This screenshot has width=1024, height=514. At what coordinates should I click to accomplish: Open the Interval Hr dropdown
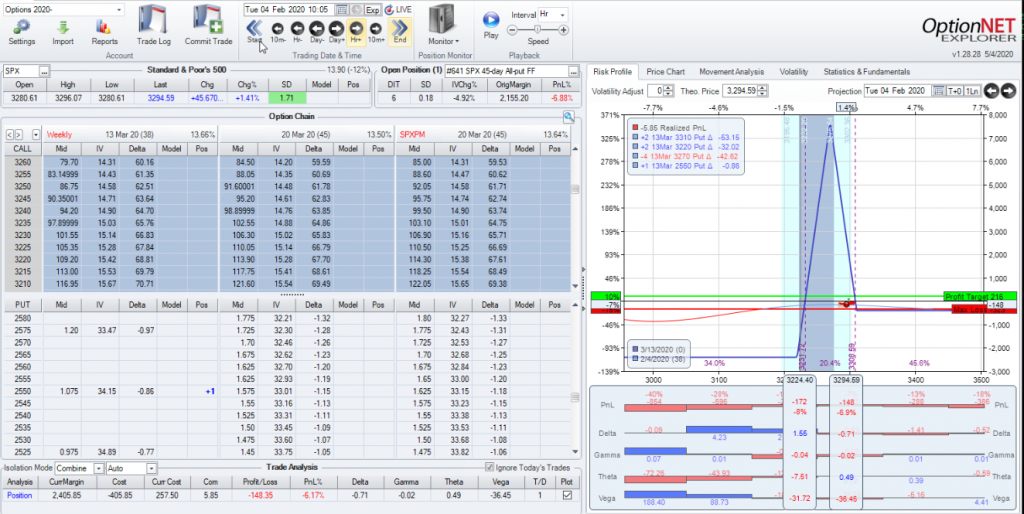pos(564,14)
